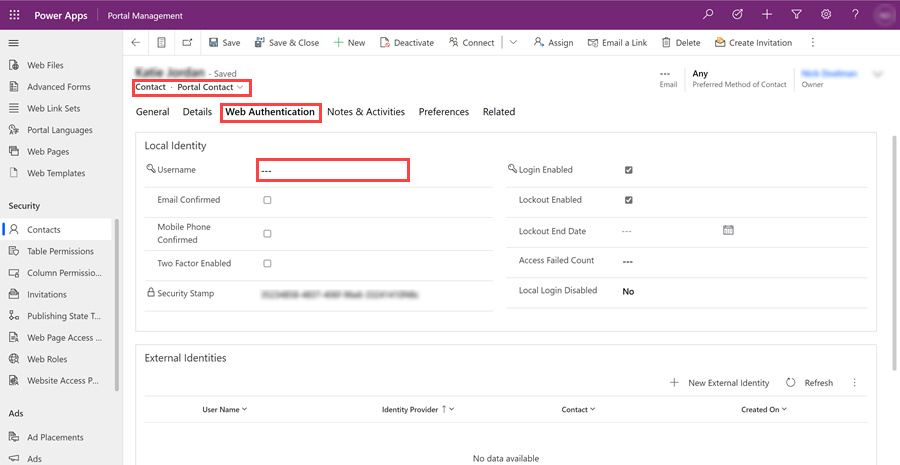Open Identity Provider column dropdown
The height and width of the screenshot is (465, 900).
pos(452,409)
